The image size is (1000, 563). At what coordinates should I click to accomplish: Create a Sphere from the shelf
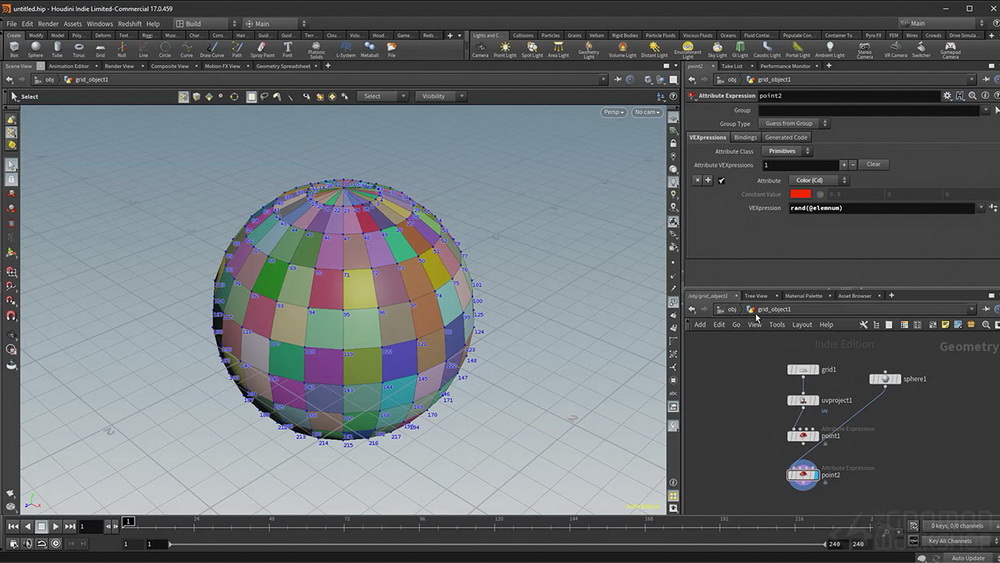pyautogui.click(x=36, y=50)
